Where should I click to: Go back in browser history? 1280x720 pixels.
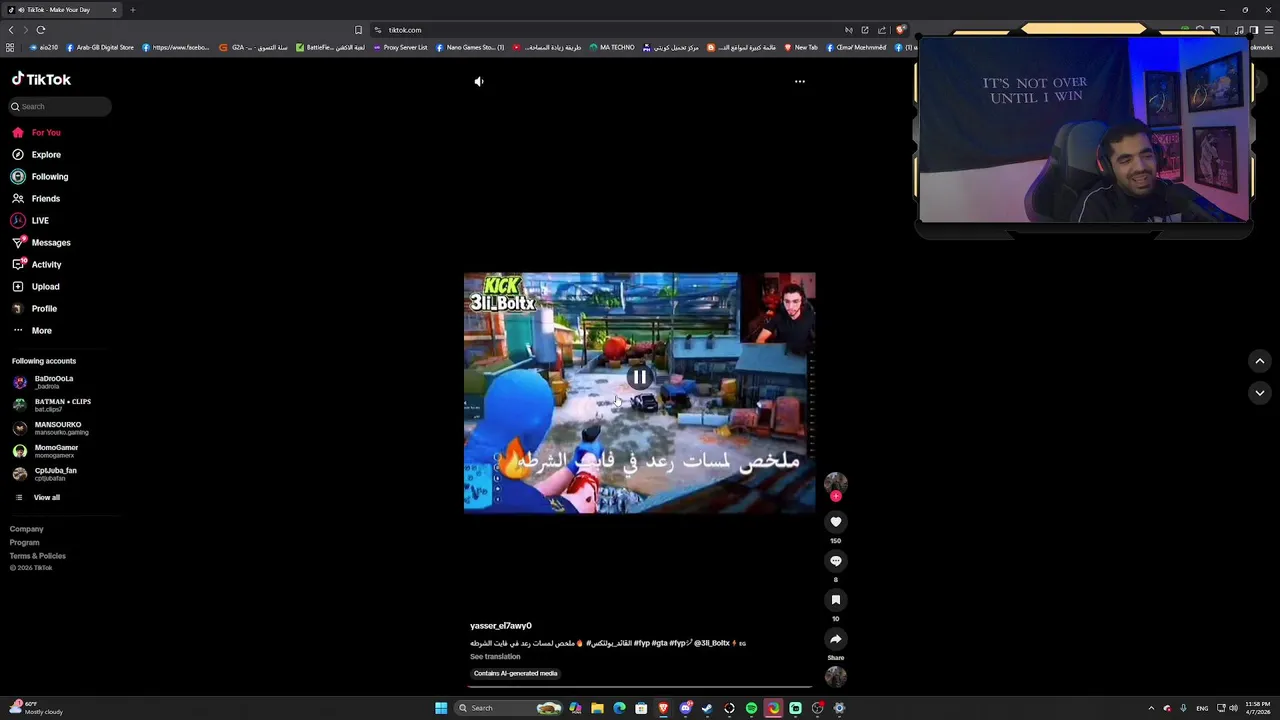[11, 30]
